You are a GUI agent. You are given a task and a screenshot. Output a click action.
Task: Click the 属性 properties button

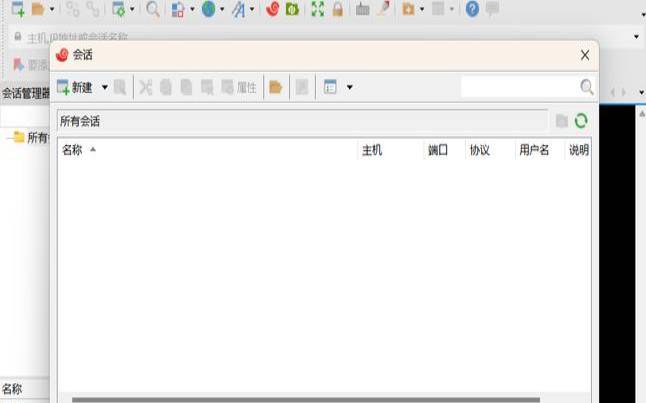(239, 87)
